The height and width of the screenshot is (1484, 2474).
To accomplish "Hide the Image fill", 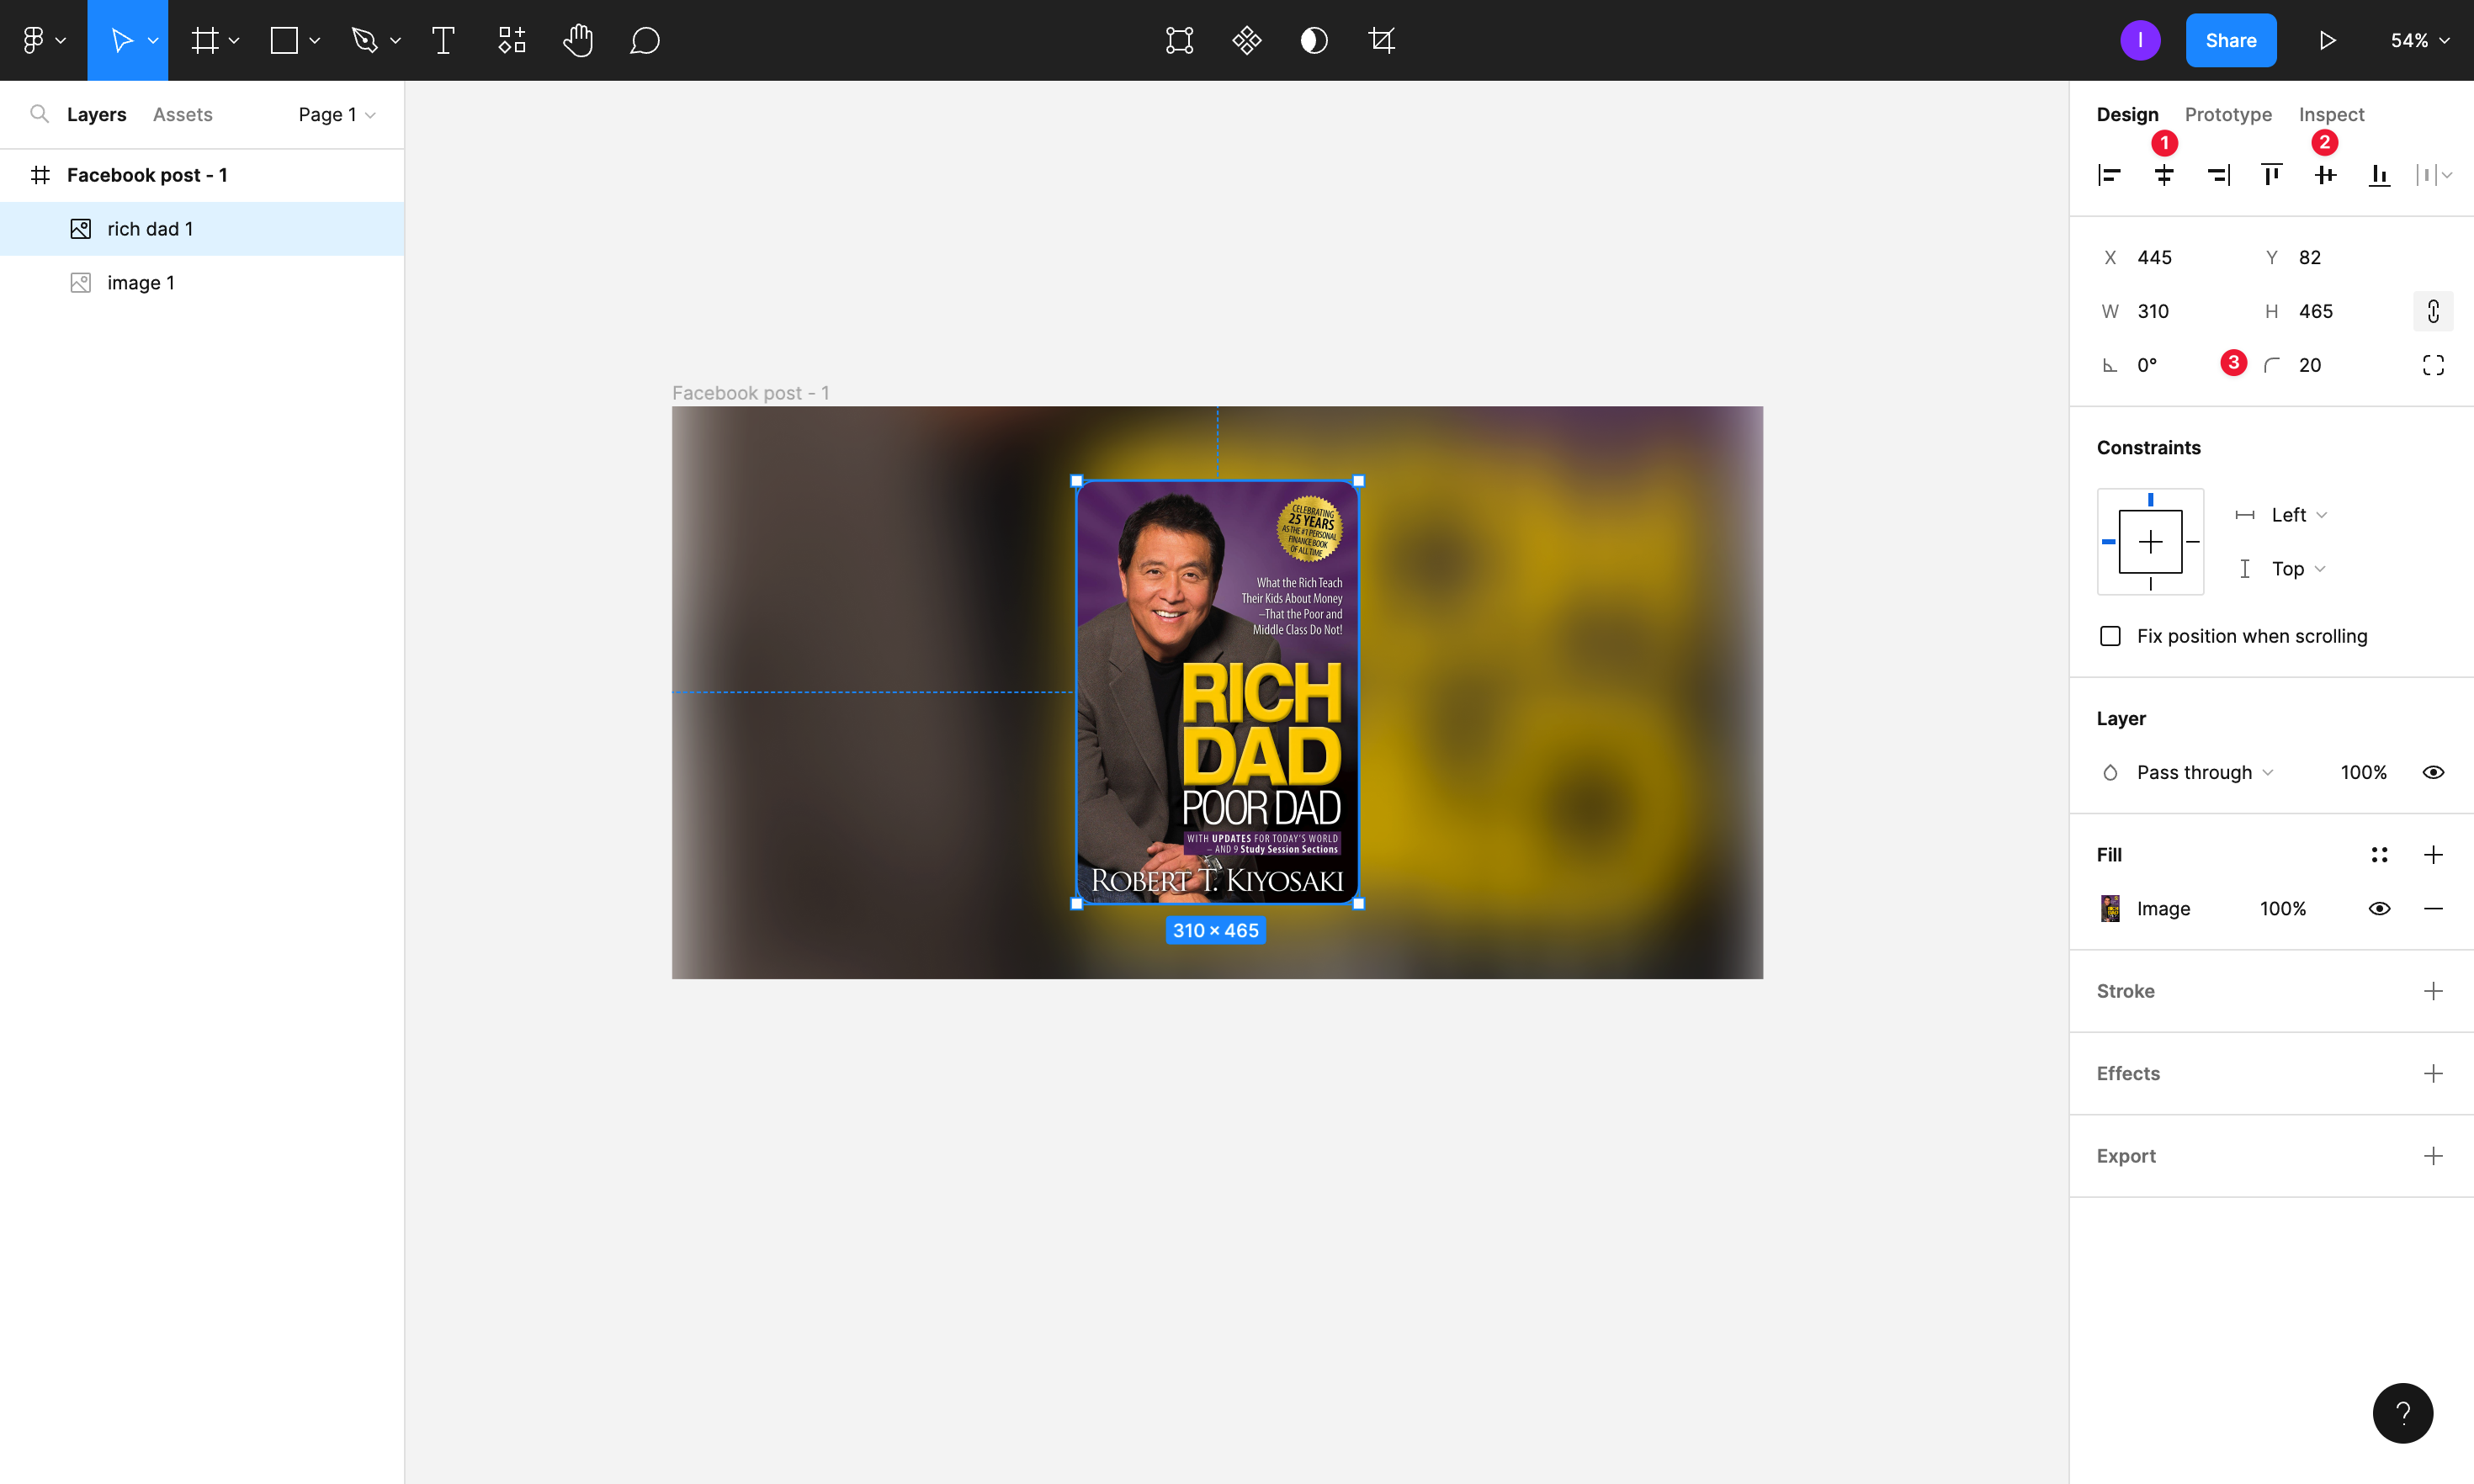I will (2380, 909).
